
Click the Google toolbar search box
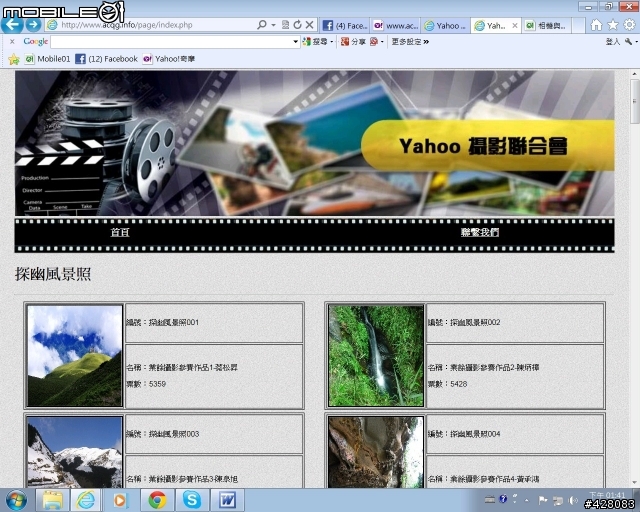coord(171,42)
